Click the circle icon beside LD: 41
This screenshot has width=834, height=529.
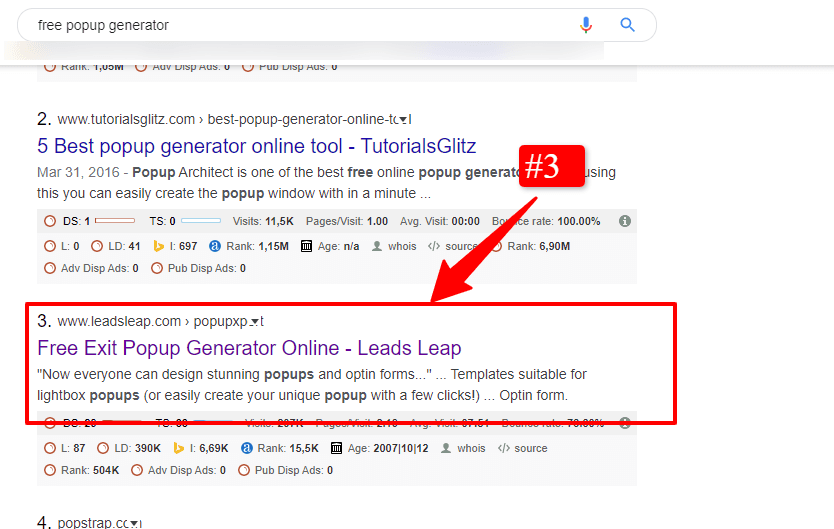pos(97,246)
